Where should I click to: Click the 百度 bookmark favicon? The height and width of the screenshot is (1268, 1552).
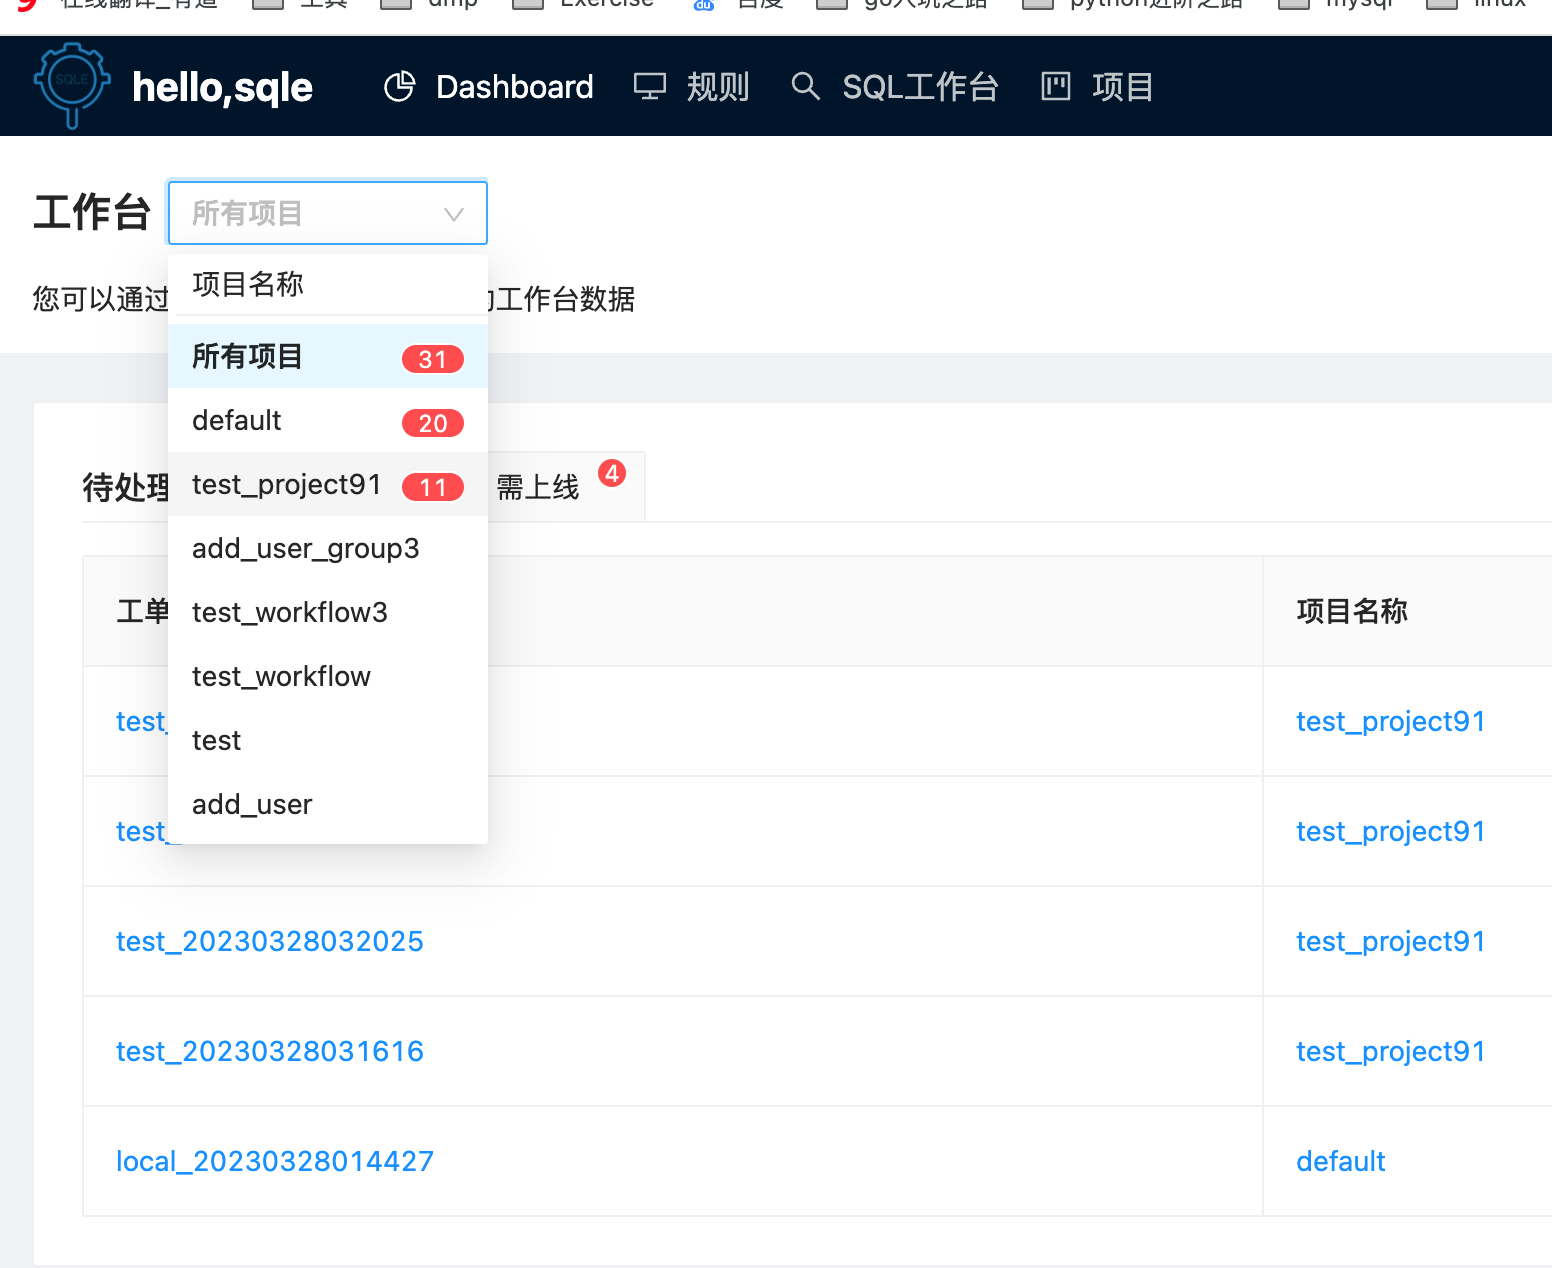pos(701,5)
